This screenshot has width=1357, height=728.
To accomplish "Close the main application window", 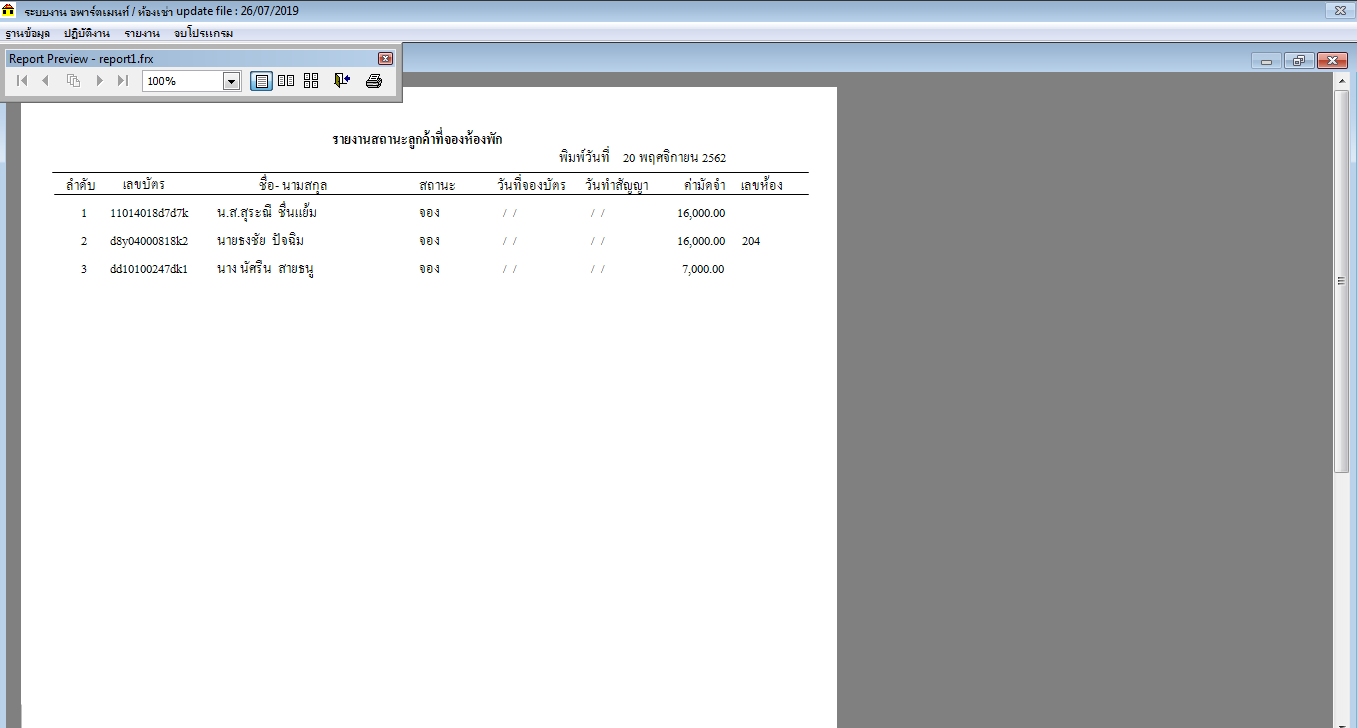I will click(x=1338, y=11).
